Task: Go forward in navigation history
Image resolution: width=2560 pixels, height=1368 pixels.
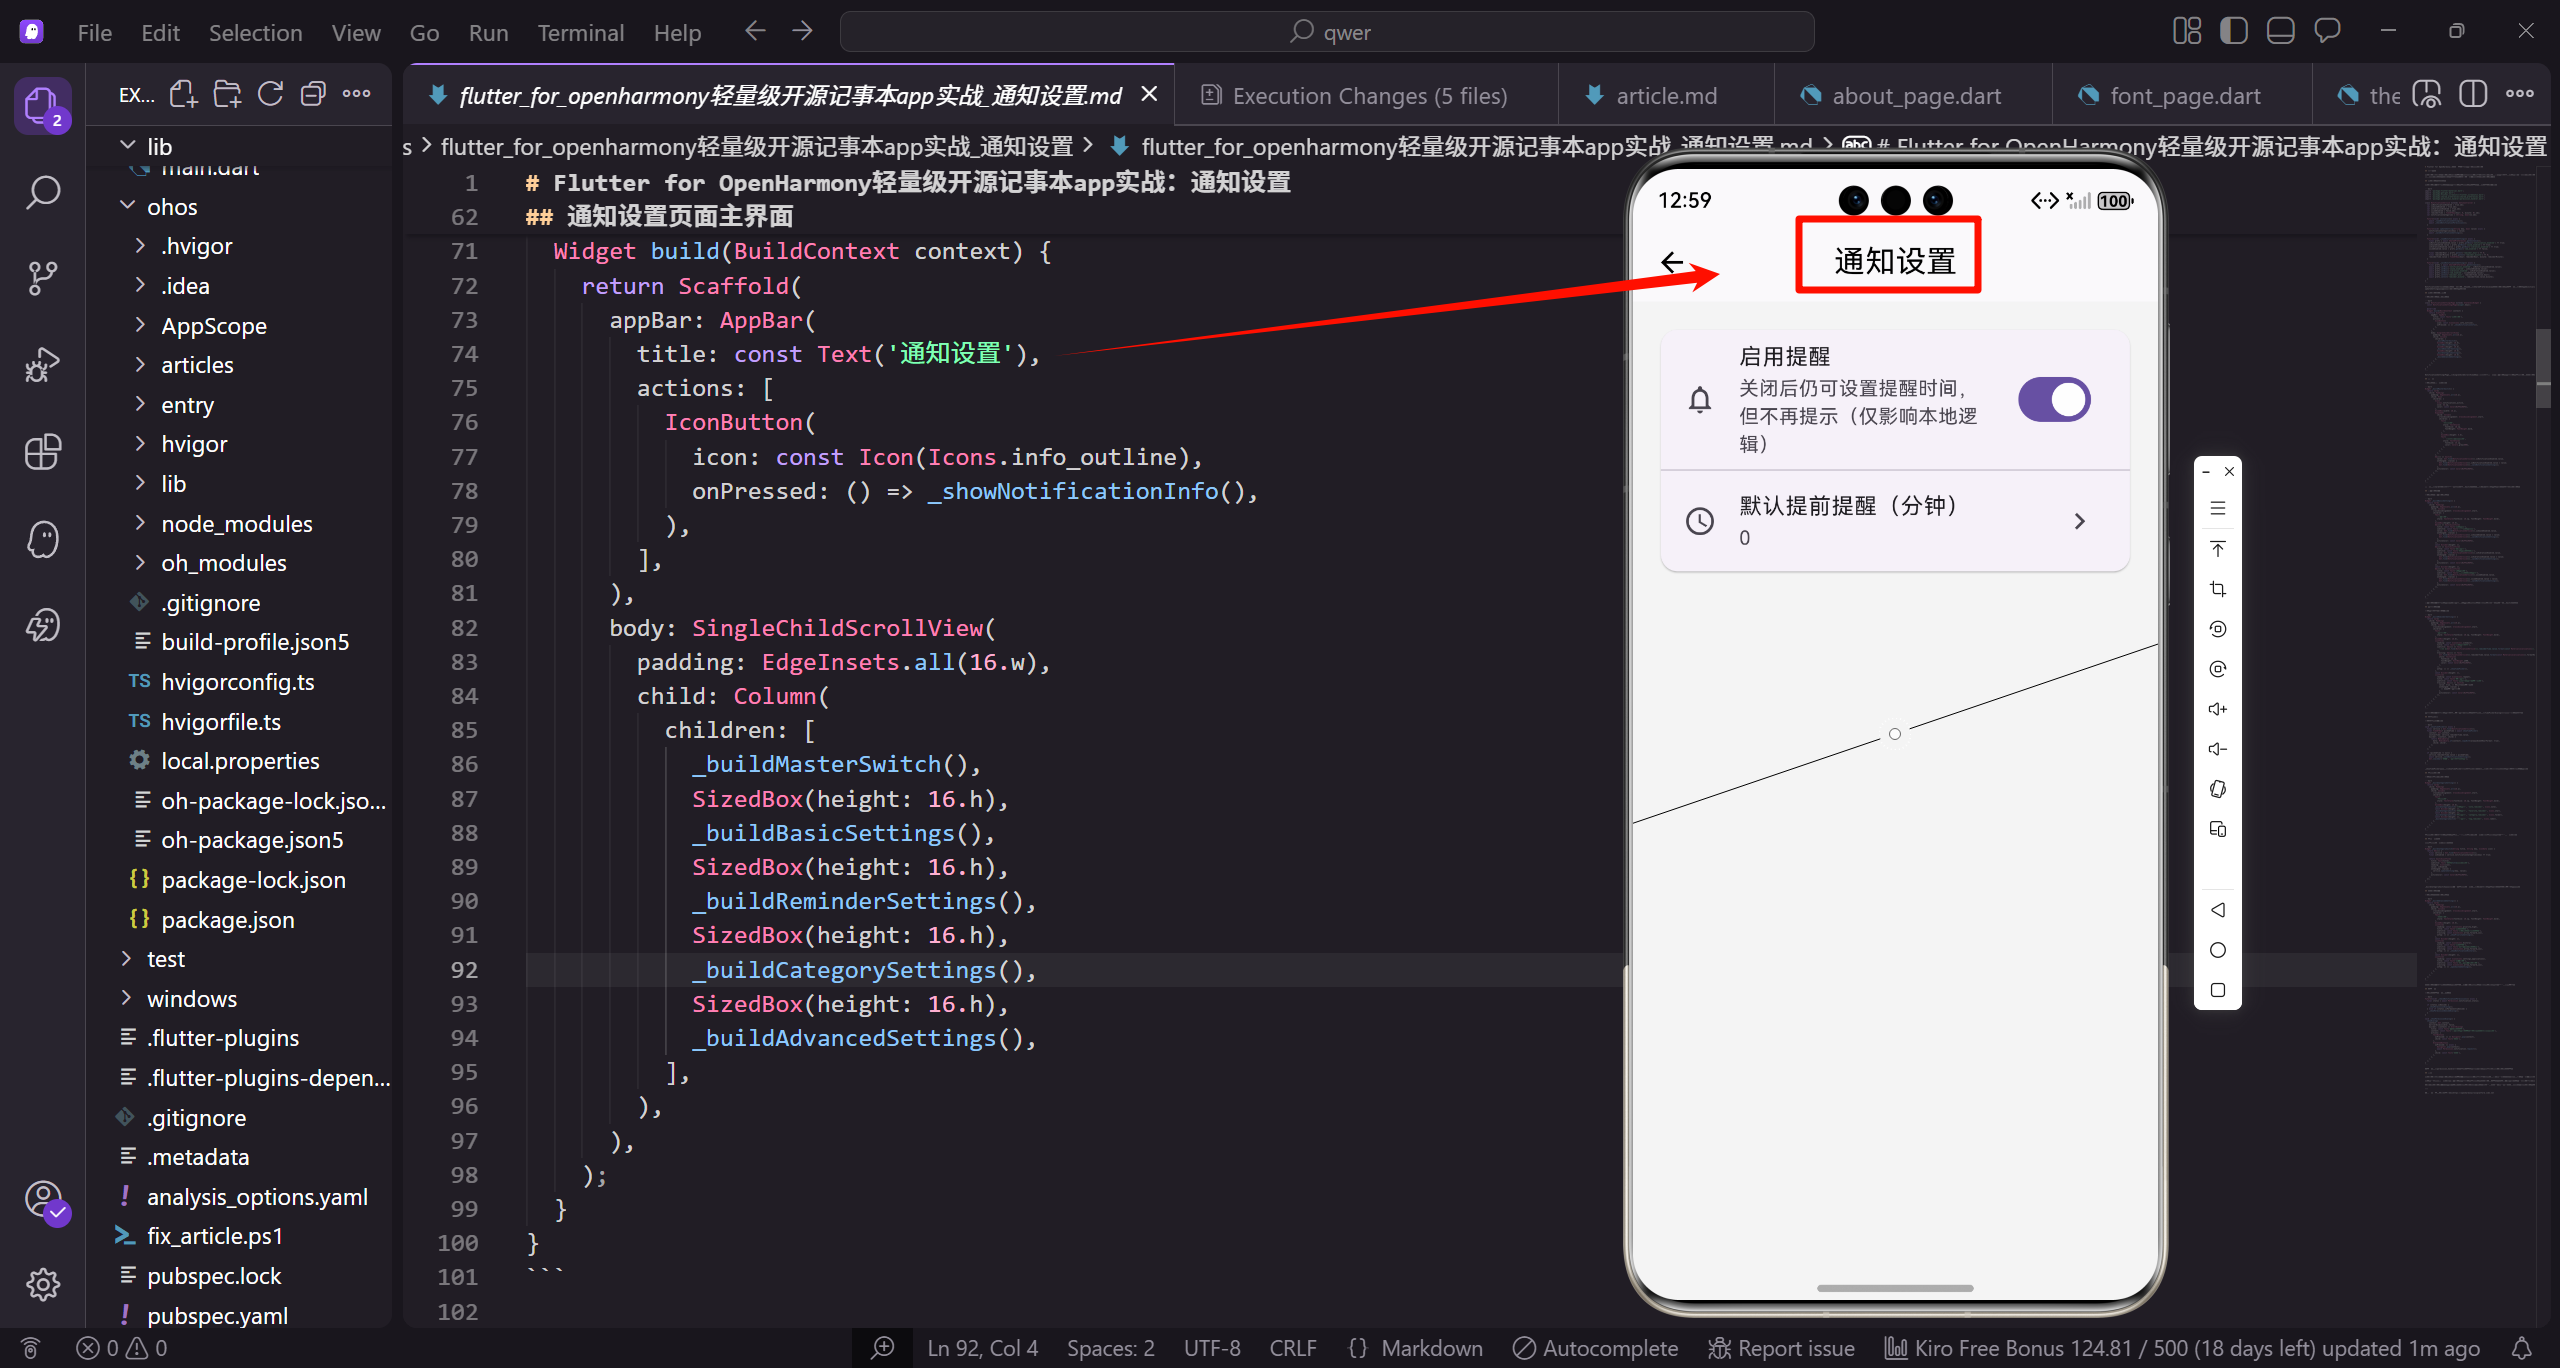Action: (802, 32)
